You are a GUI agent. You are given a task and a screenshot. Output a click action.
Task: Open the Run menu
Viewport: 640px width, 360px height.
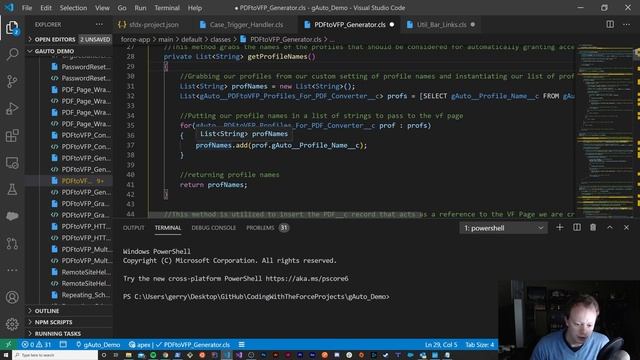point(140,8)
